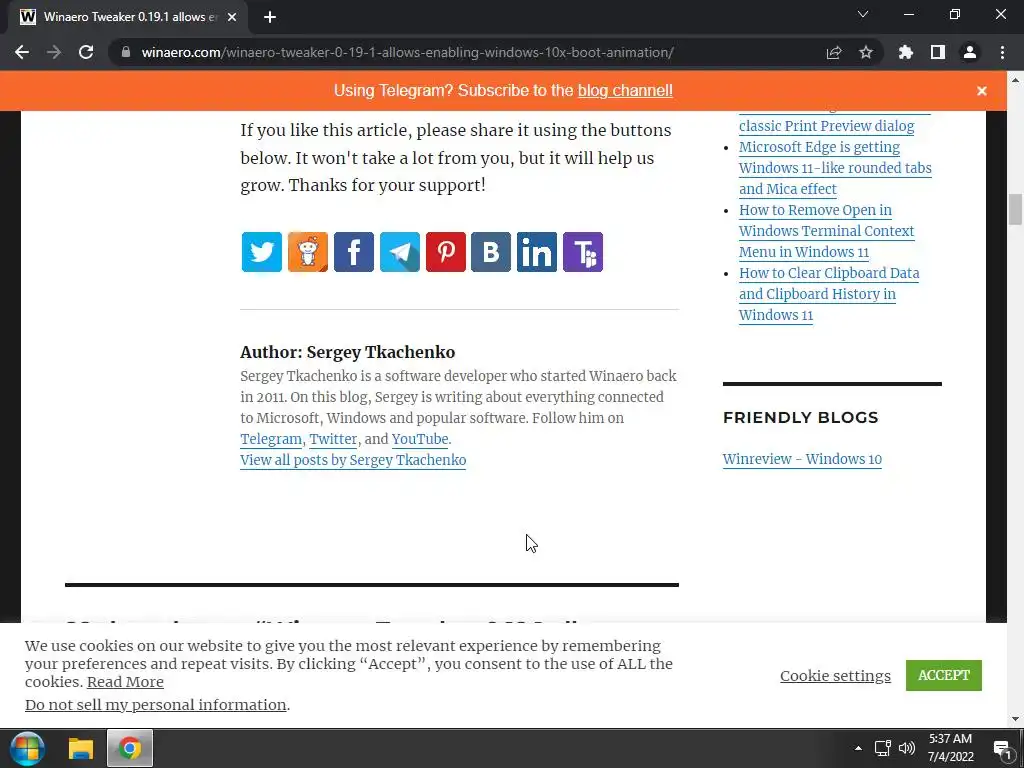1024x768 pixels.
Task: Open the blog channel link
Action: point(625,91)
